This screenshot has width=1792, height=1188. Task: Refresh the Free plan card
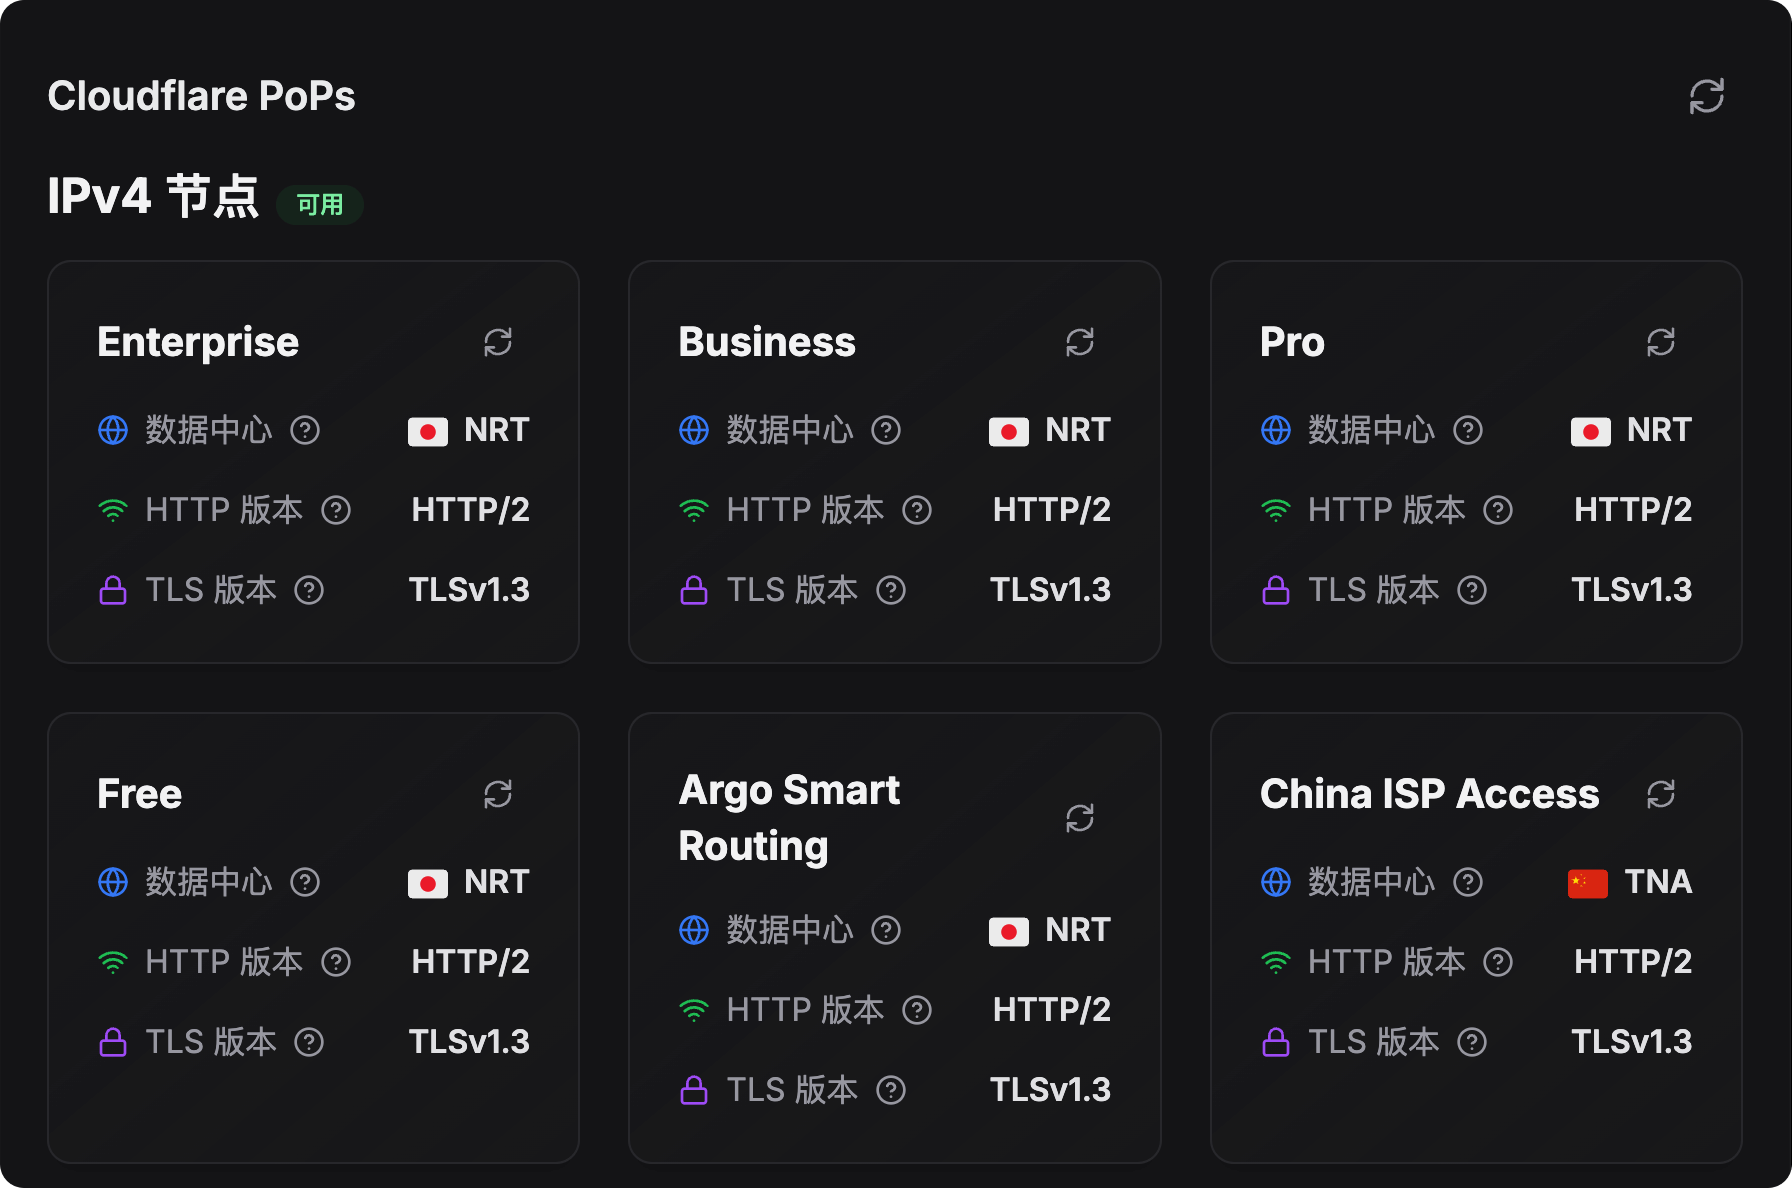click(x=498, y=795)
